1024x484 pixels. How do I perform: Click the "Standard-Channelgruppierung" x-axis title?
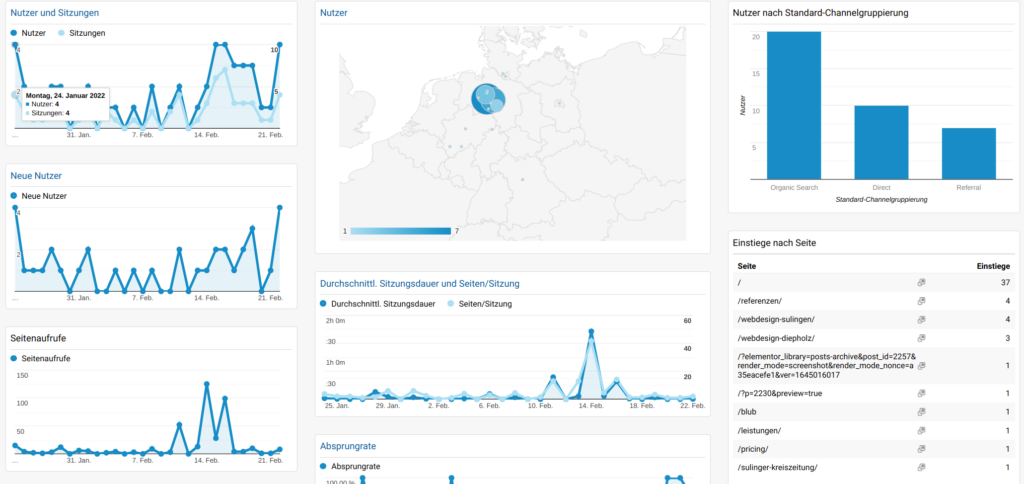[x=882, y=199]
